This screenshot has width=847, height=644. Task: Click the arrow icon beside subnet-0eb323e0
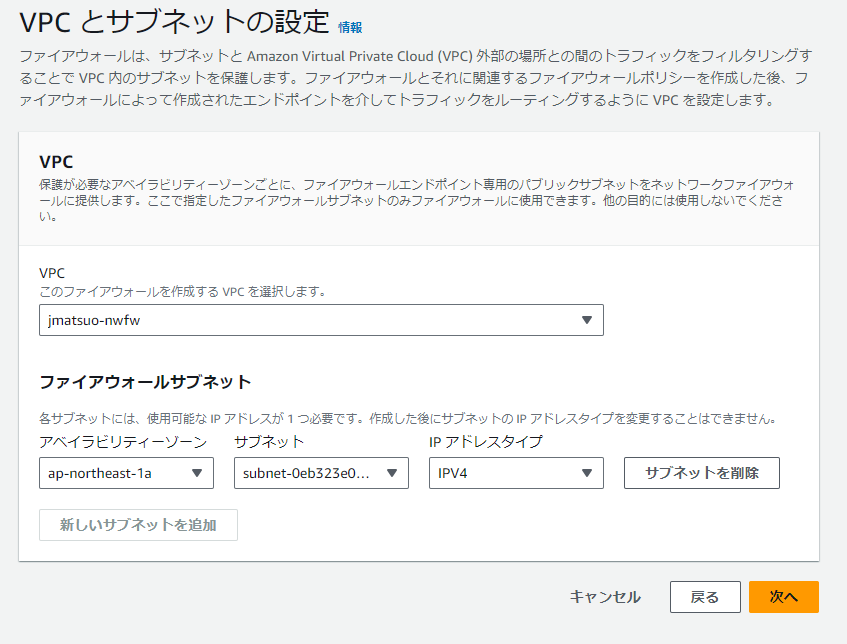coord(392,473)
